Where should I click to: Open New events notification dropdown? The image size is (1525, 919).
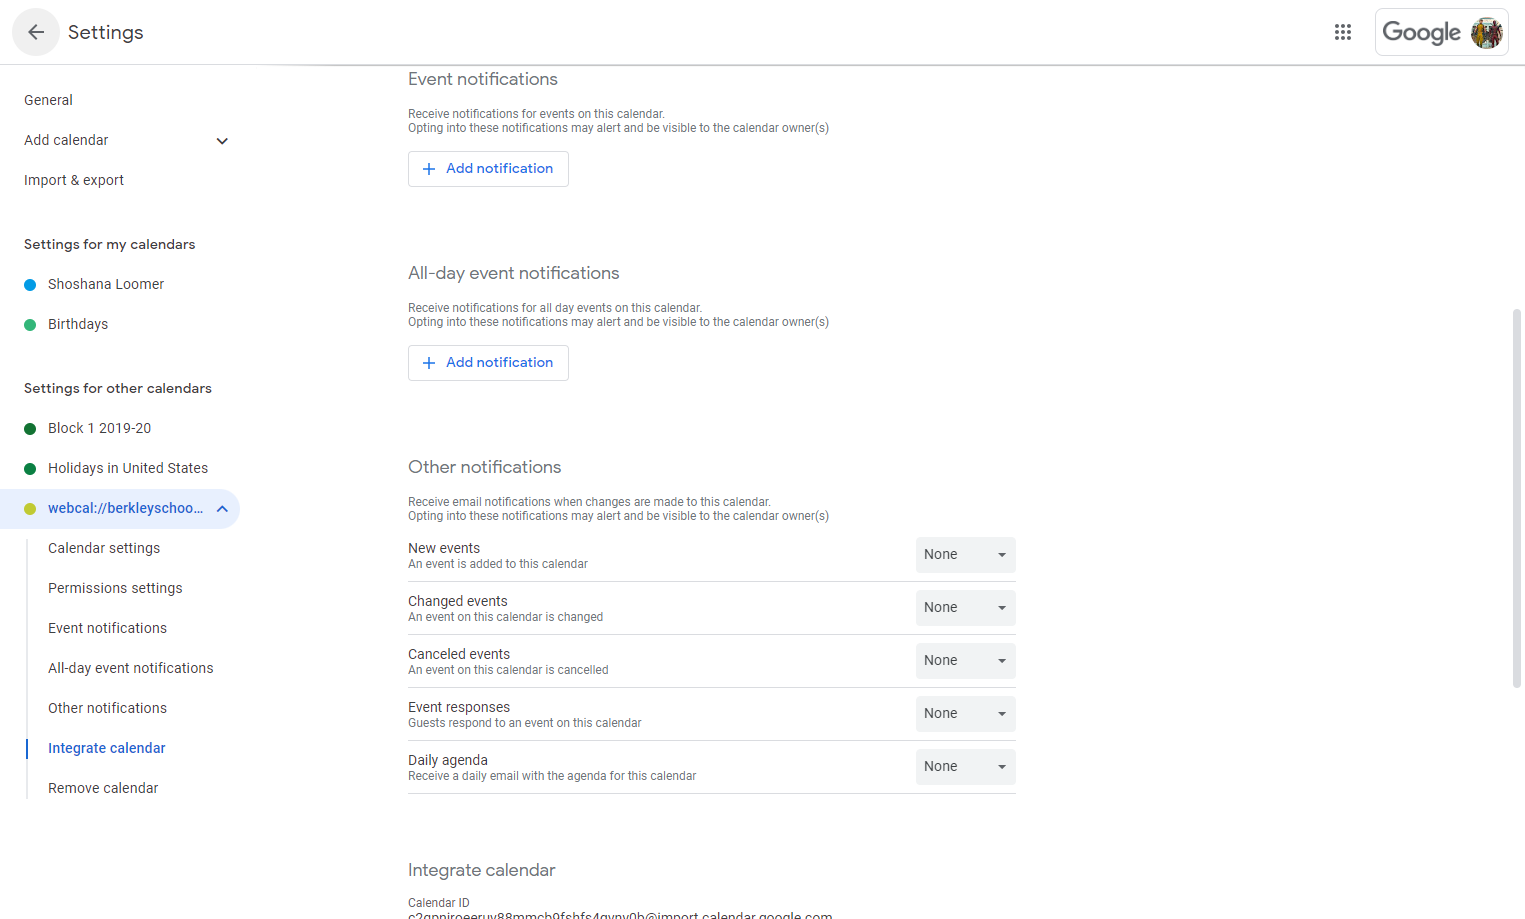965,555
